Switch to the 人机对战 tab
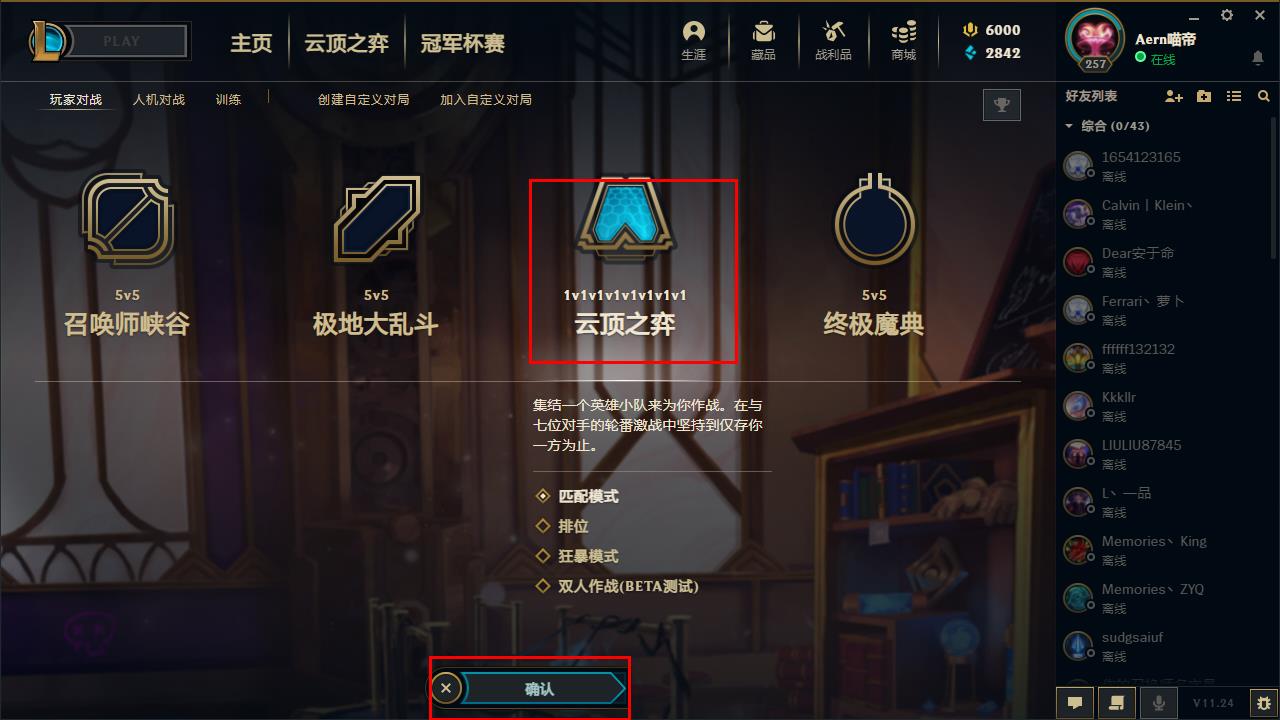Viewport: 1280px width, 720px height. 159,100
